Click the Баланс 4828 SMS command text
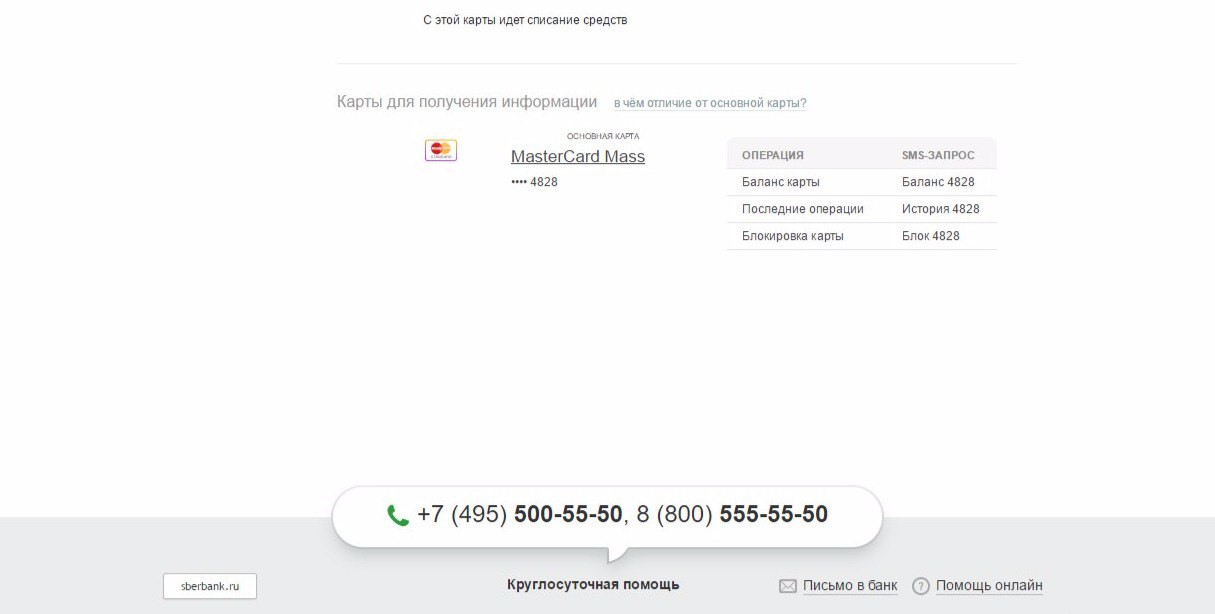This screenshot has height=614, width=1215. point(938,182)
